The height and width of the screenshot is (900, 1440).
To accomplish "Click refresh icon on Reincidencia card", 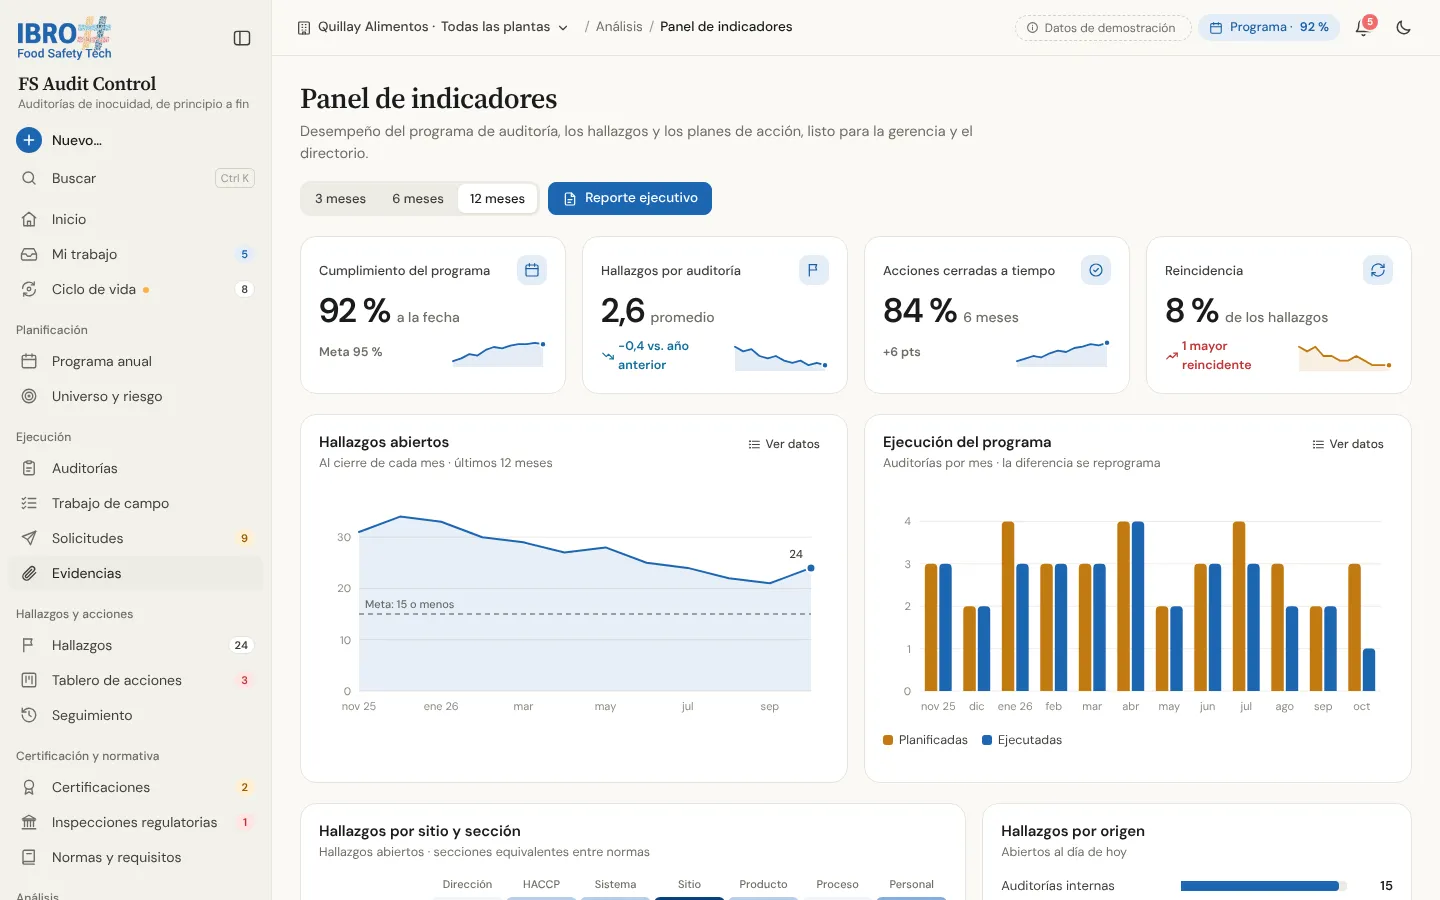I will (x=1378, y=270).
